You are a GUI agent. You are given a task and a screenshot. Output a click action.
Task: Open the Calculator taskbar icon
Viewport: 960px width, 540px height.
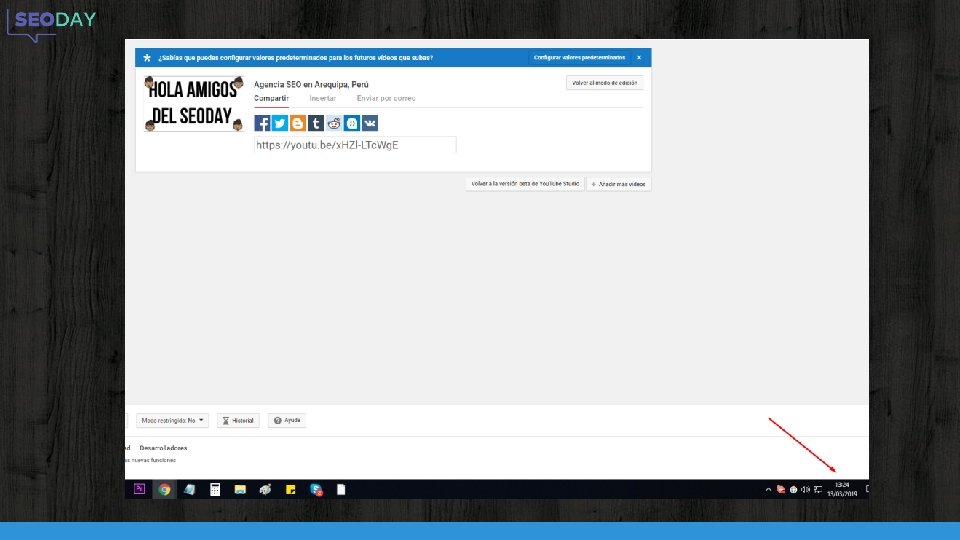tap(215, 489)
